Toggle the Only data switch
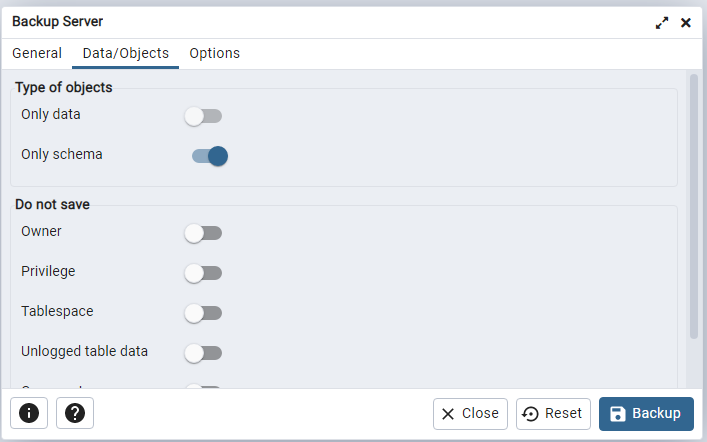The image size is (707, 442). 203,116
